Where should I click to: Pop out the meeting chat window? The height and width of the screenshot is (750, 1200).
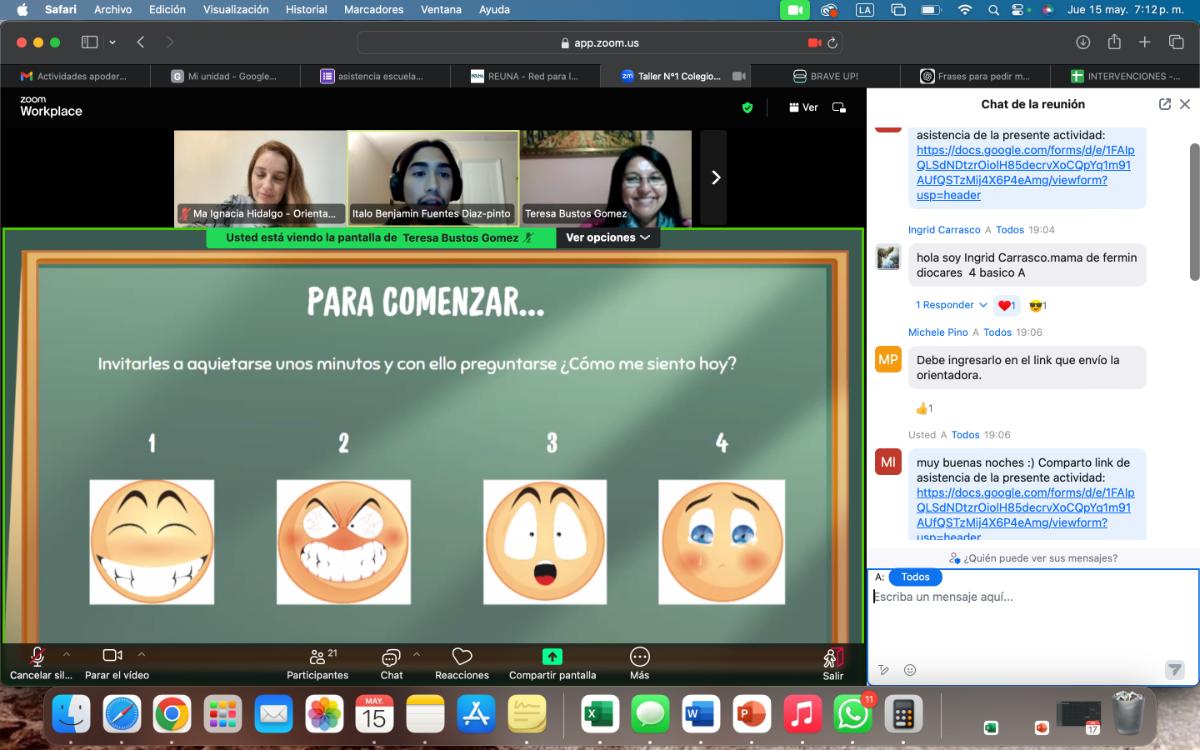[1165, 104]
